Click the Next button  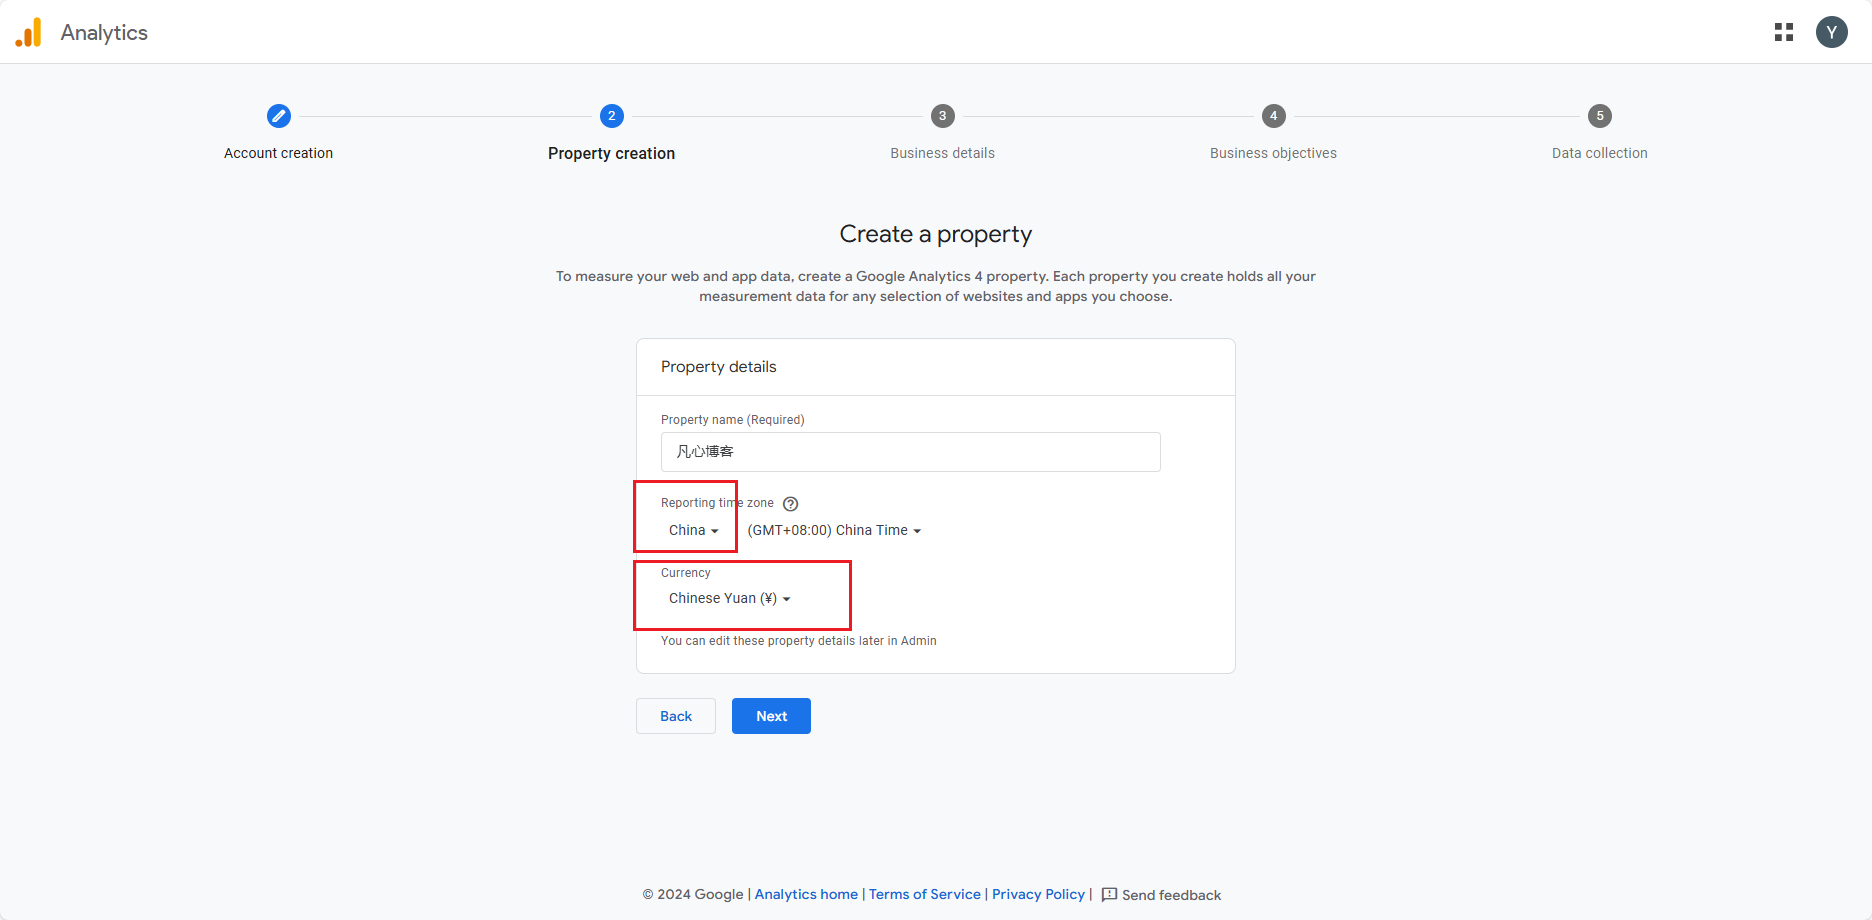point(771,716)
